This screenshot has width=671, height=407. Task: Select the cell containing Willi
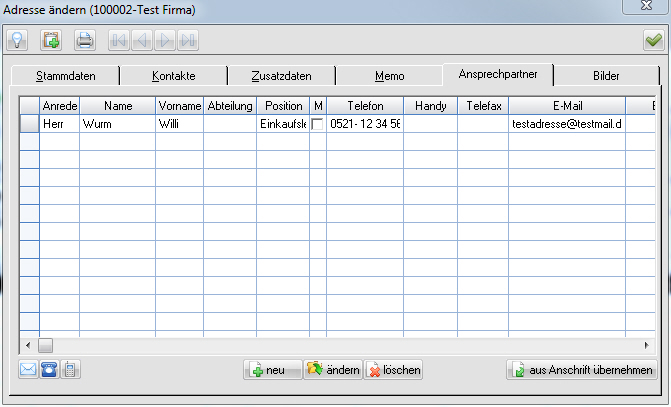[x=180, y=124]
